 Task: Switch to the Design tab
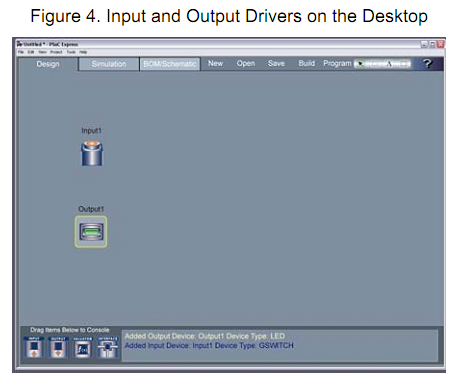48,64
